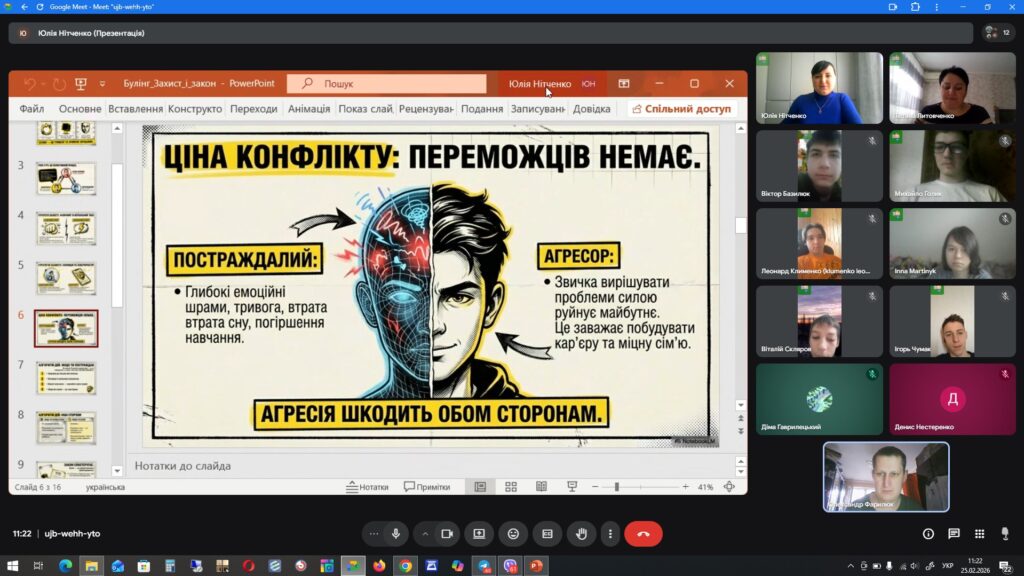Click the PowerPoint zoom slider
This screenshot has width=1024, height=576.
click(617, 487)
